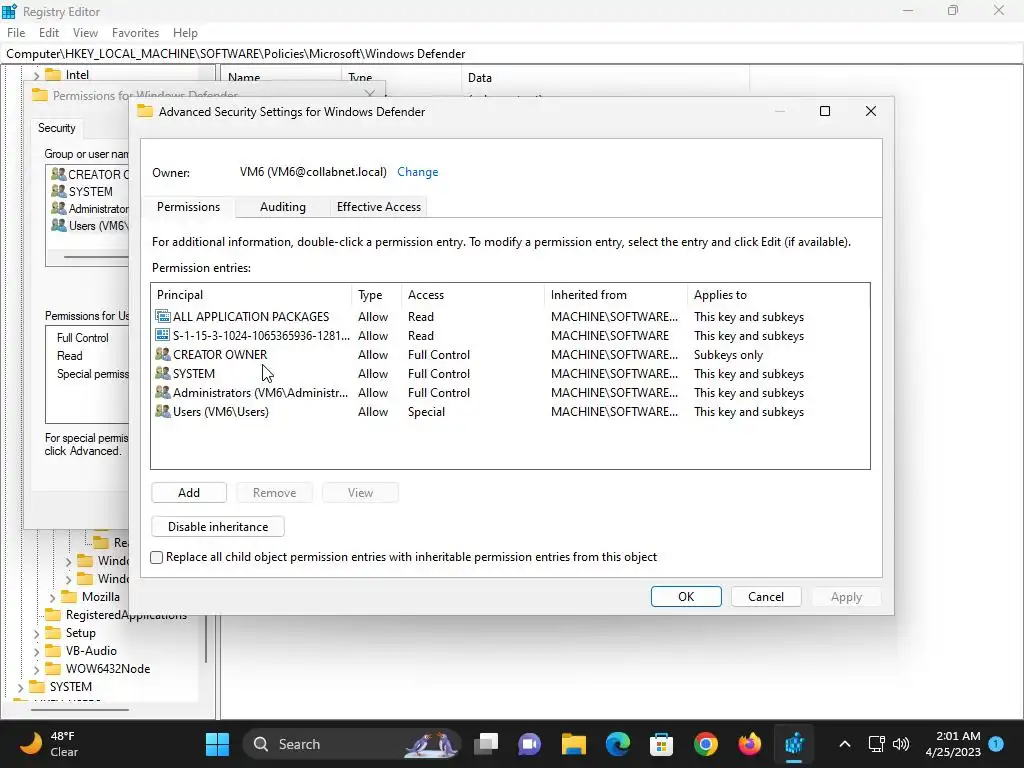Image resolution: width=1024 pixels, height=768 pixels.
Task: Expand the Setup key
Action: tap(37, 633)
